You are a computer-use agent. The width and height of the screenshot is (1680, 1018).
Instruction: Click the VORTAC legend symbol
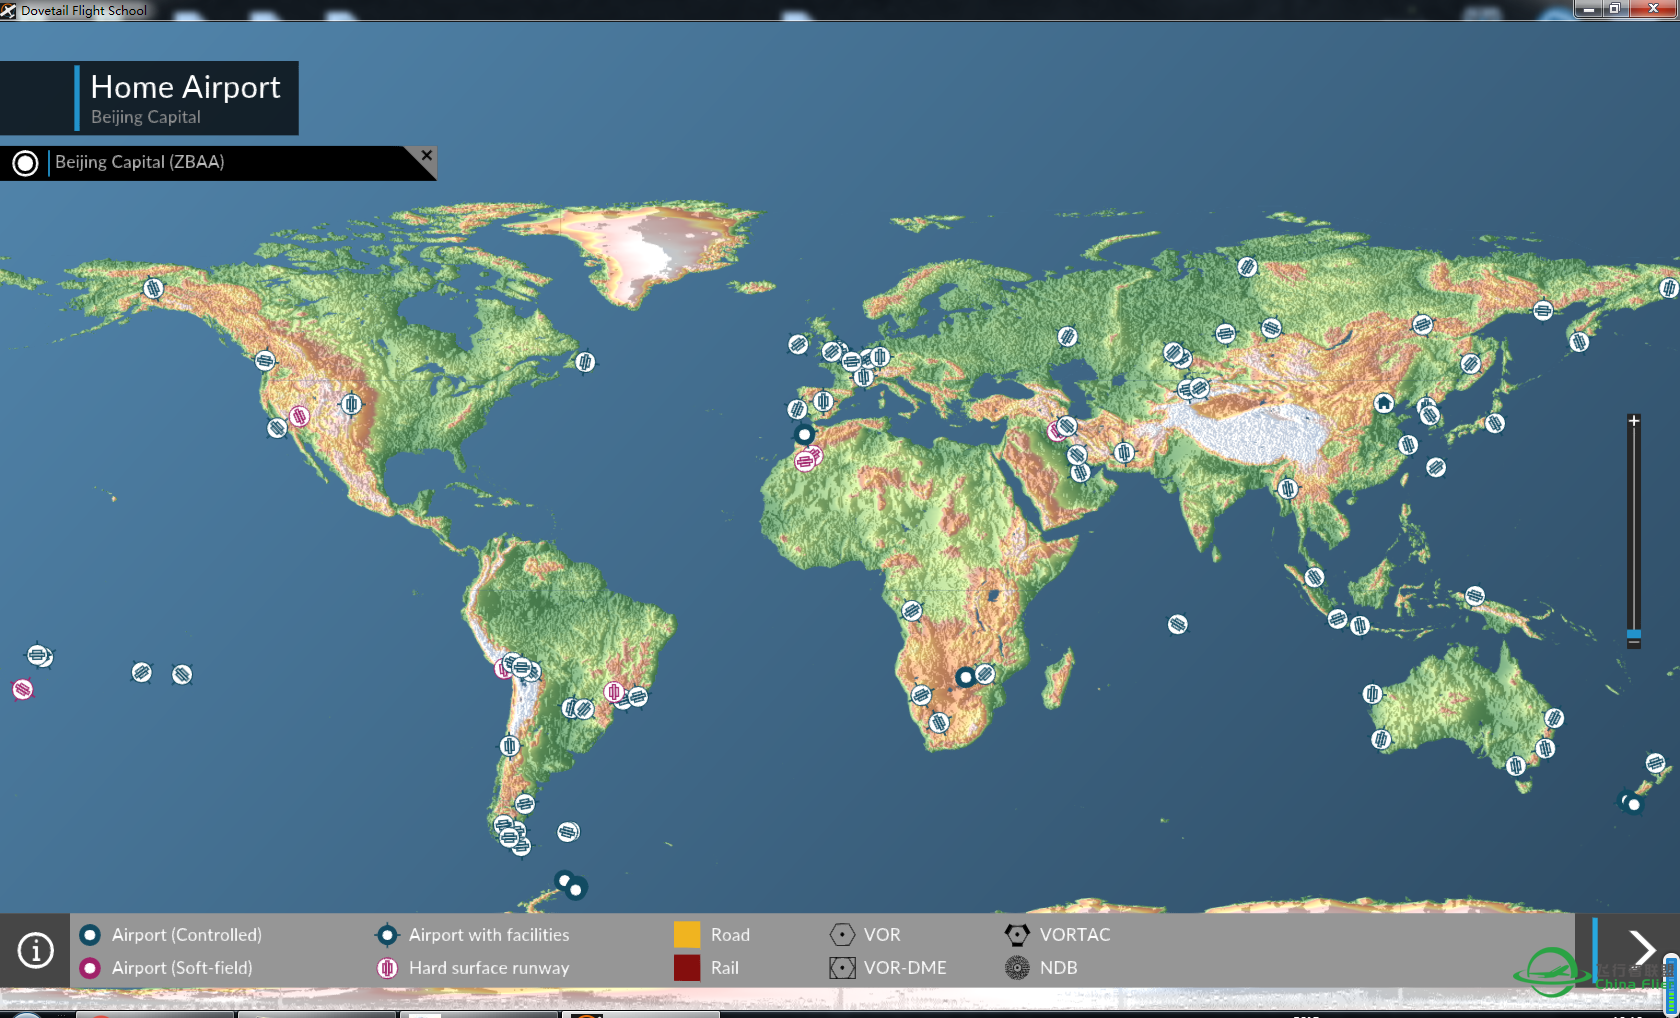tap(1017, 934)
